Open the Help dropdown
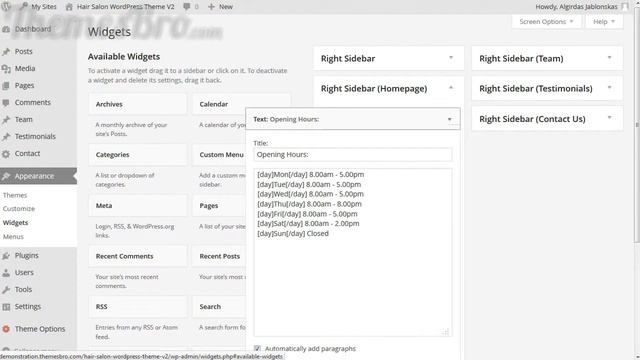The width and height of the screenshot is (640, 360). 604,22
